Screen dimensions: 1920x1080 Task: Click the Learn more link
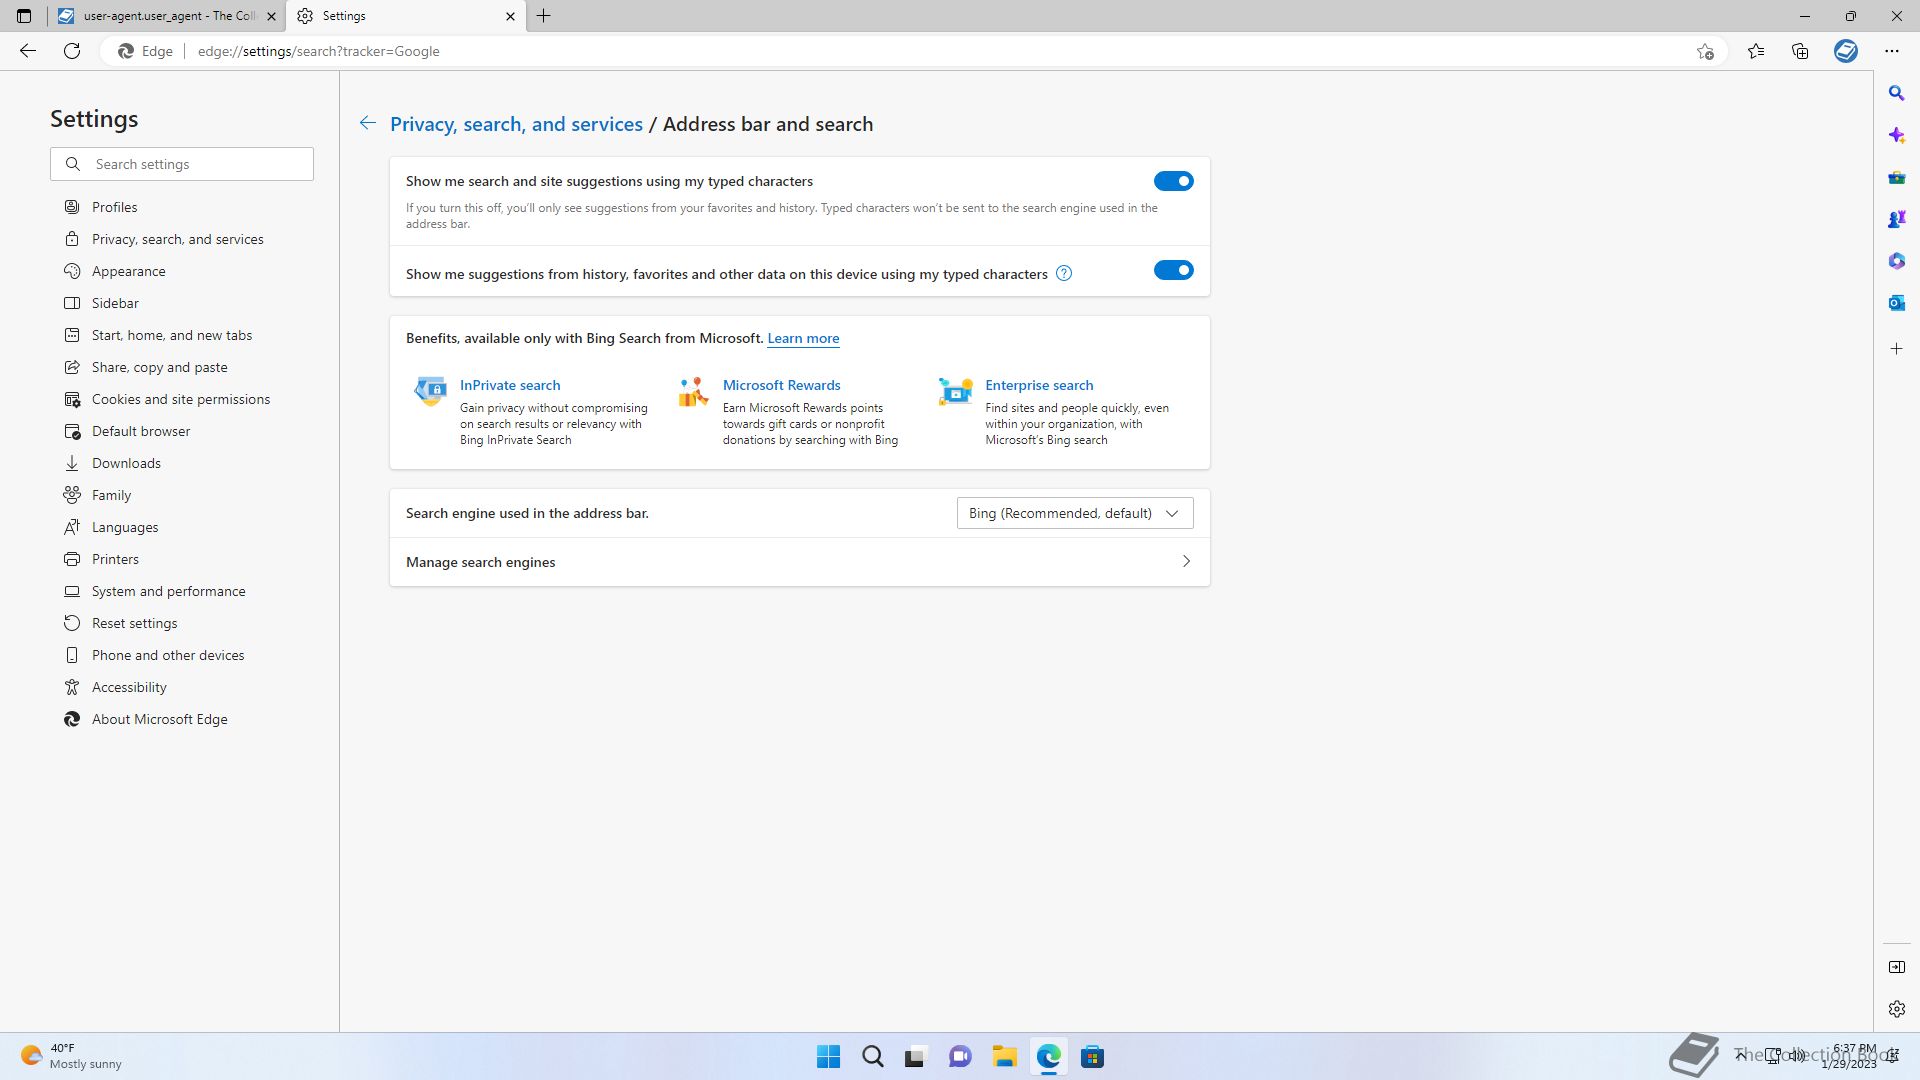click(x=803, y=338)
